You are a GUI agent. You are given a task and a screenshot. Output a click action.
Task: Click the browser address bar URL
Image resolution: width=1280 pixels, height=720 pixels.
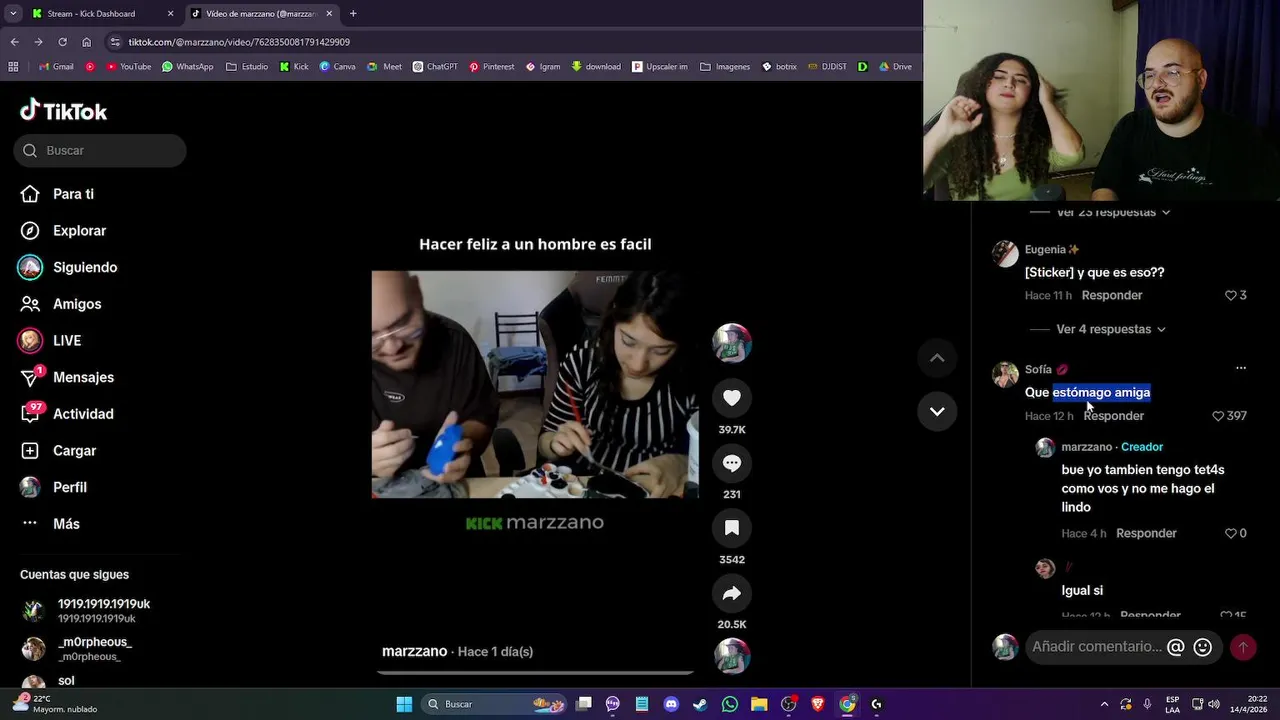point(239,42)
